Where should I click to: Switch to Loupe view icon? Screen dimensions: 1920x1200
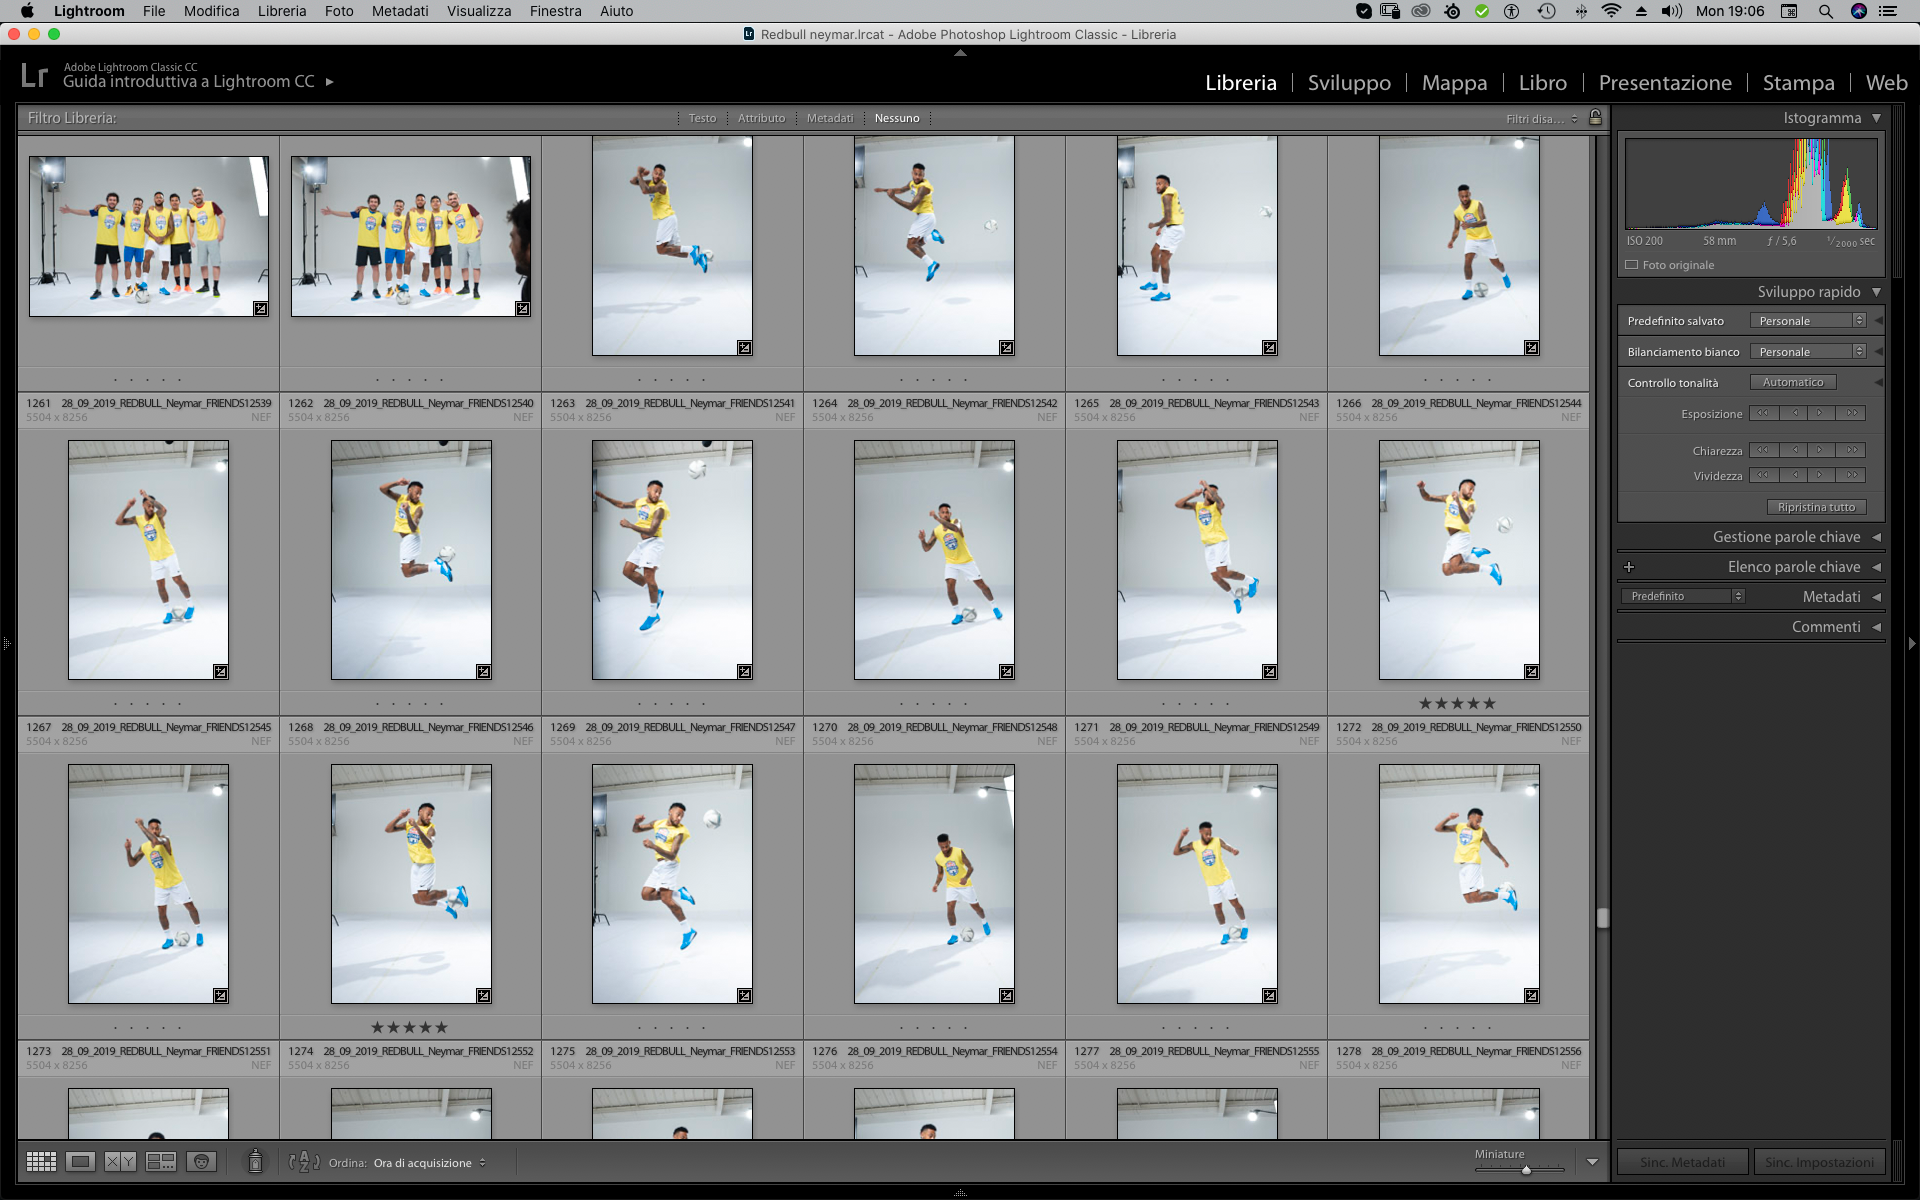tap(81, 1161)
